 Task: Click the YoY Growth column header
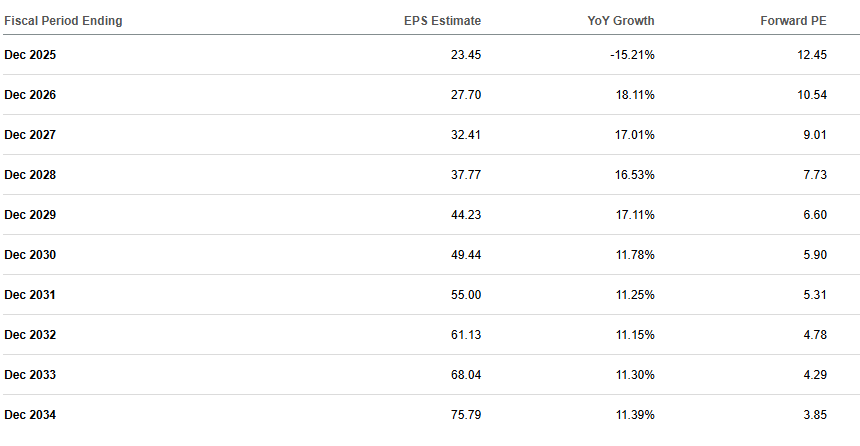click(622, 20)
